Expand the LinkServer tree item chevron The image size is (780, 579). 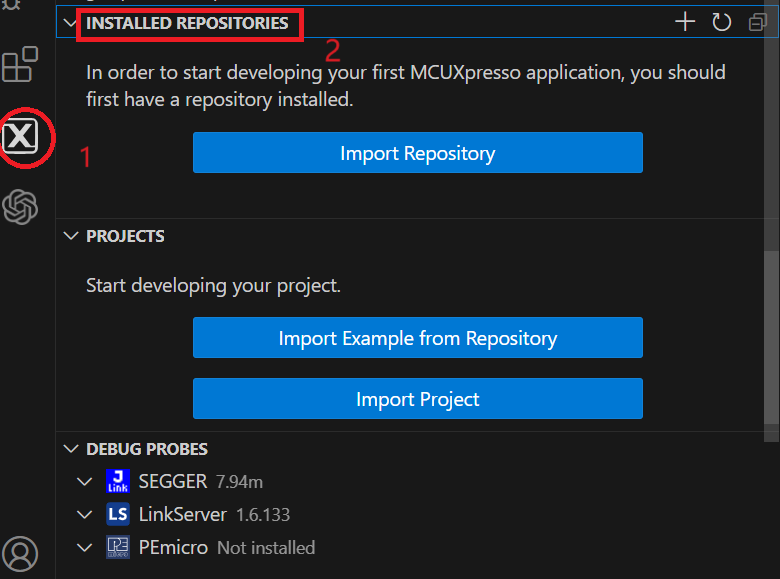[x=84, y=515]
